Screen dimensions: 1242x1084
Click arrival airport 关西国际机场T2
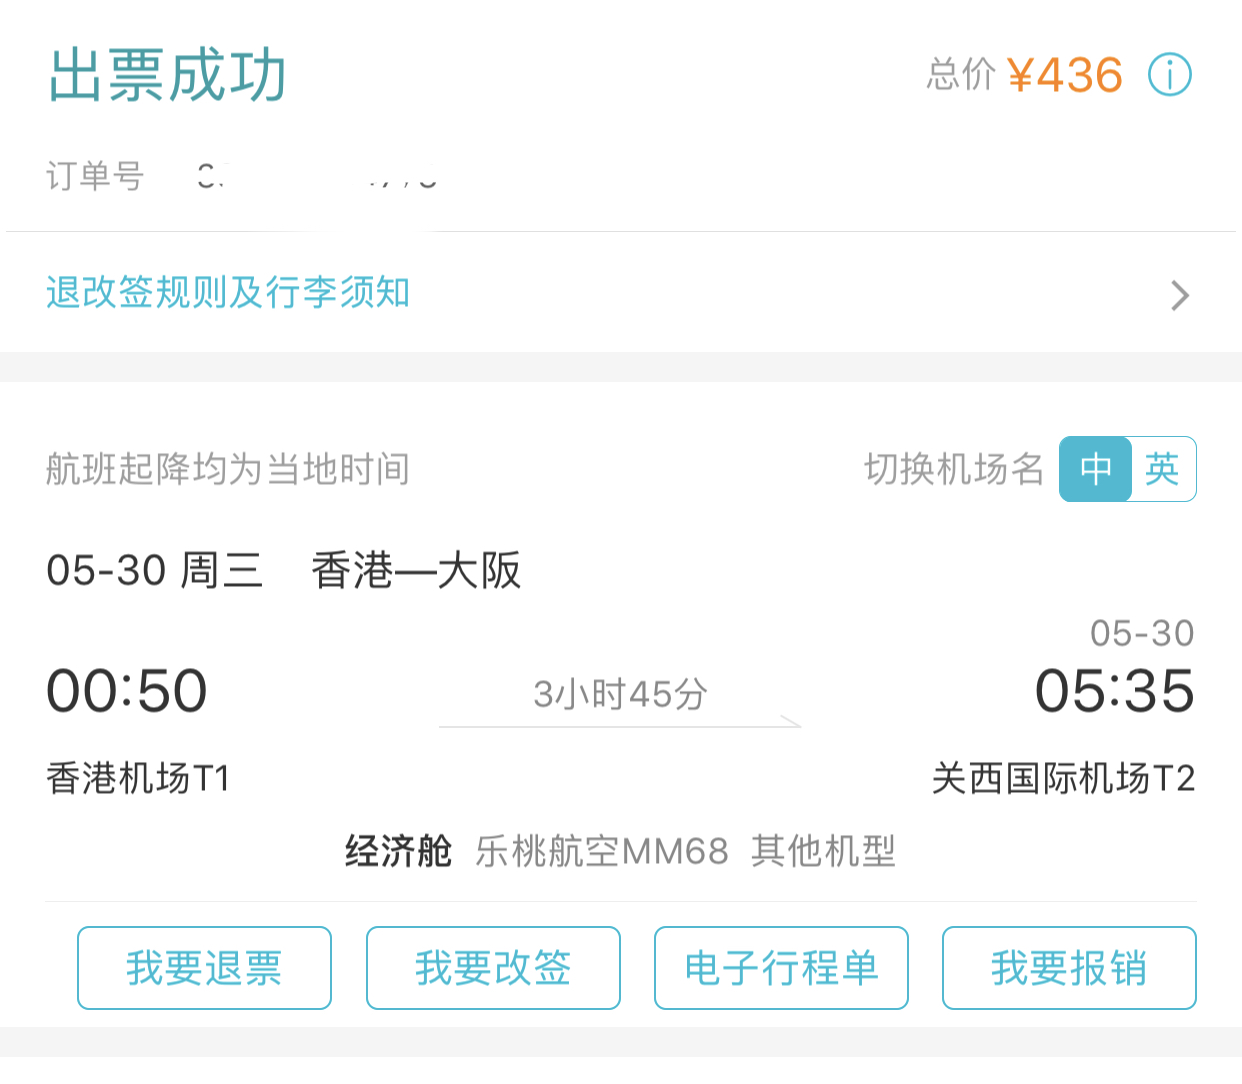pos(1065,777)
